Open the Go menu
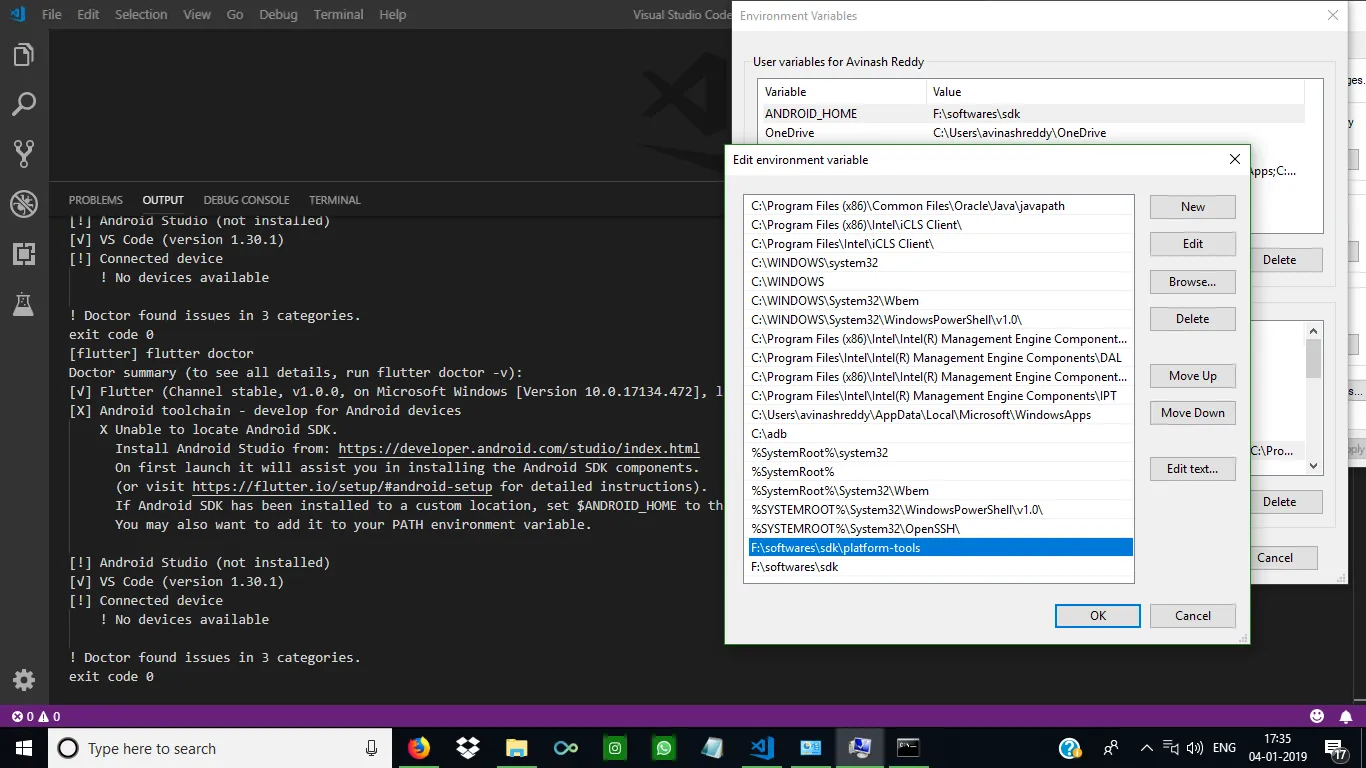The width and height of the screenshot is (1366, 768). tap(235, 15)
